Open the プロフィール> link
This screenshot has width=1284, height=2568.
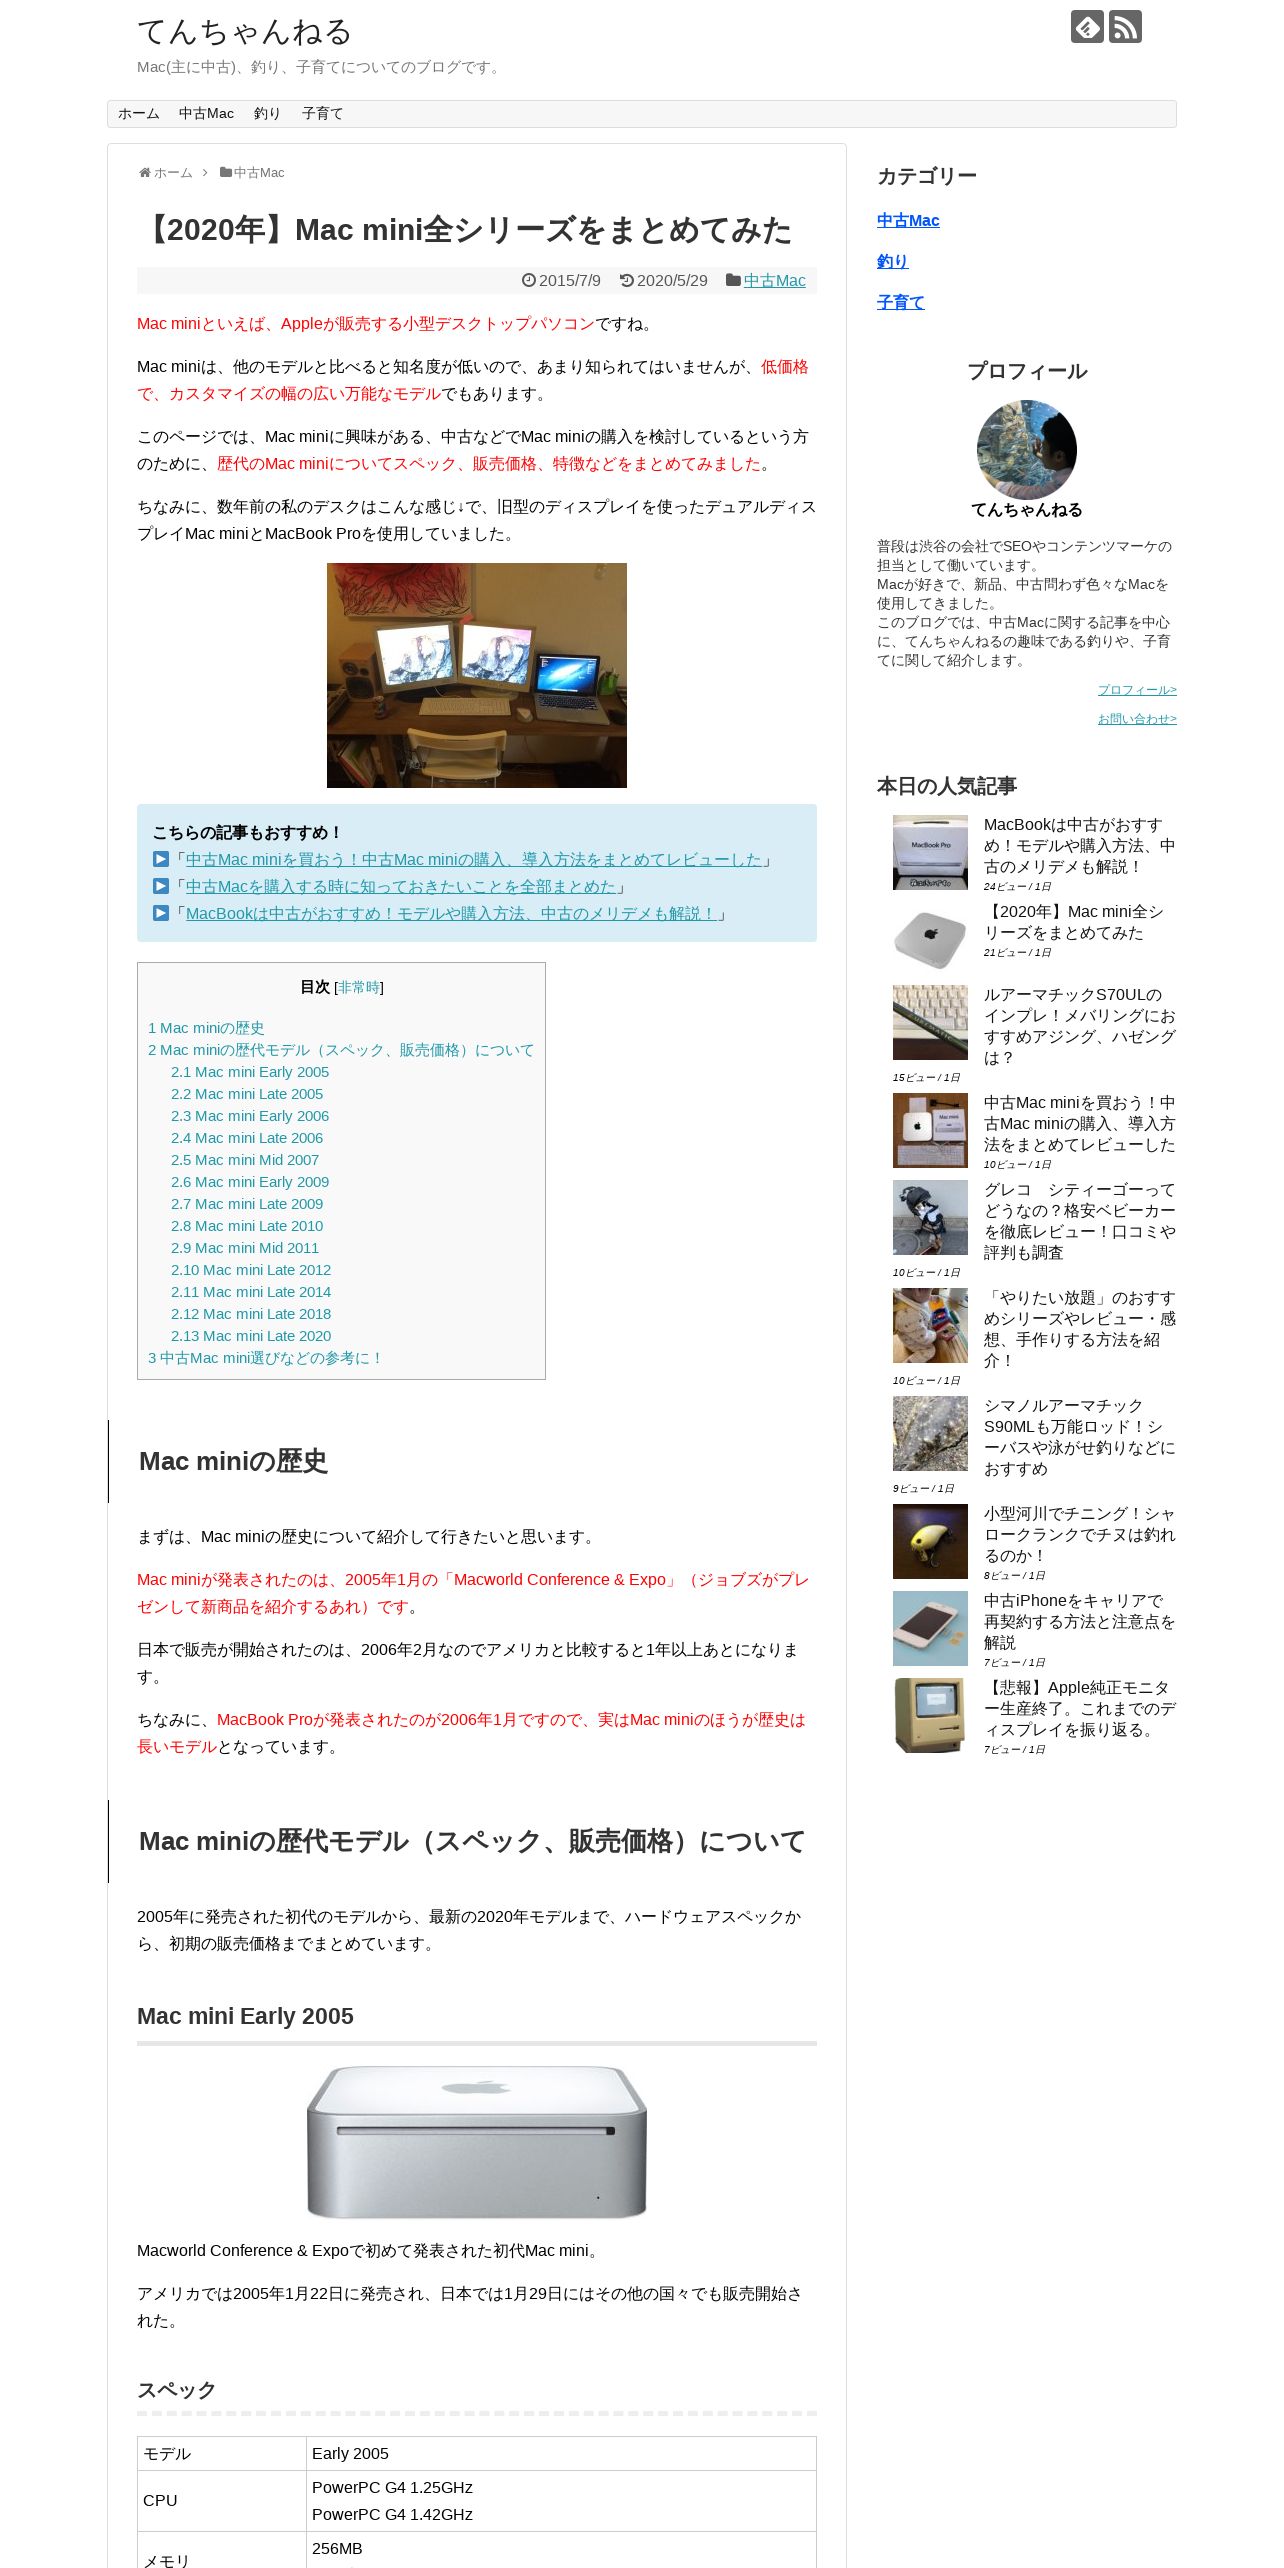coord(1137,690)
